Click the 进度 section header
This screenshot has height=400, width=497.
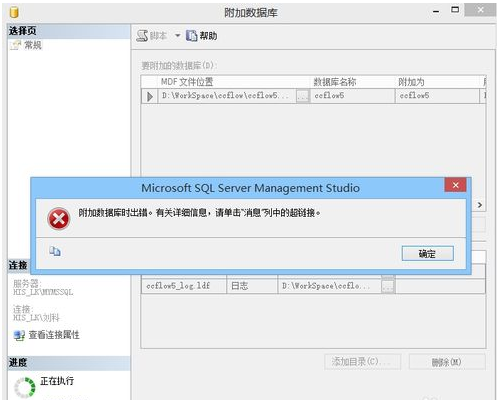click(x=69, y=362)
